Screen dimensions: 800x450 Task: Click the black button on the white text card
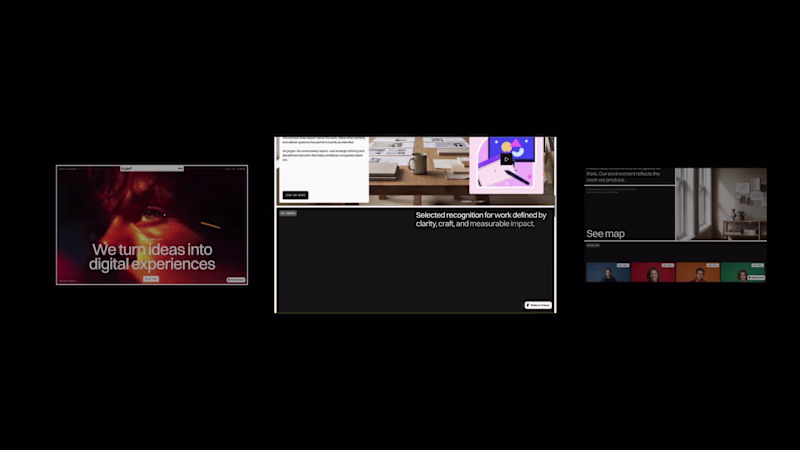coord(295,195)
